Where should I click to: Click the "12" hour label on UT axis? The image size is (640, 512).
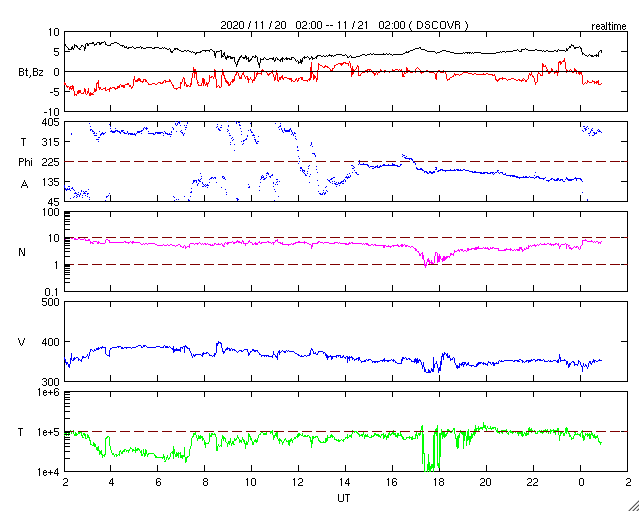tap(298, 483)
